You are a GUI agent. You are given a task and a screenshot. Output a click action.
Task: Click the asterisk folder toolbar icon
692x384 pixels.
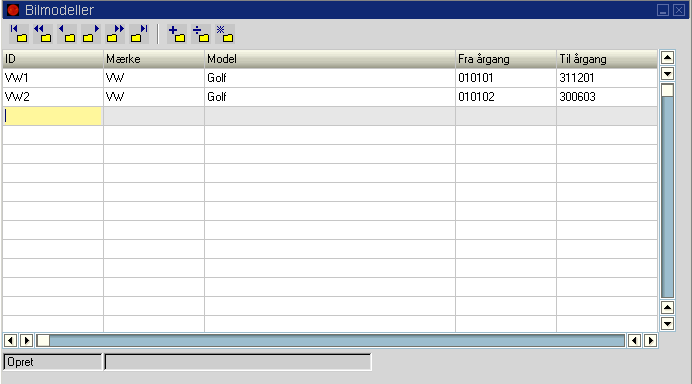point(225,34)
